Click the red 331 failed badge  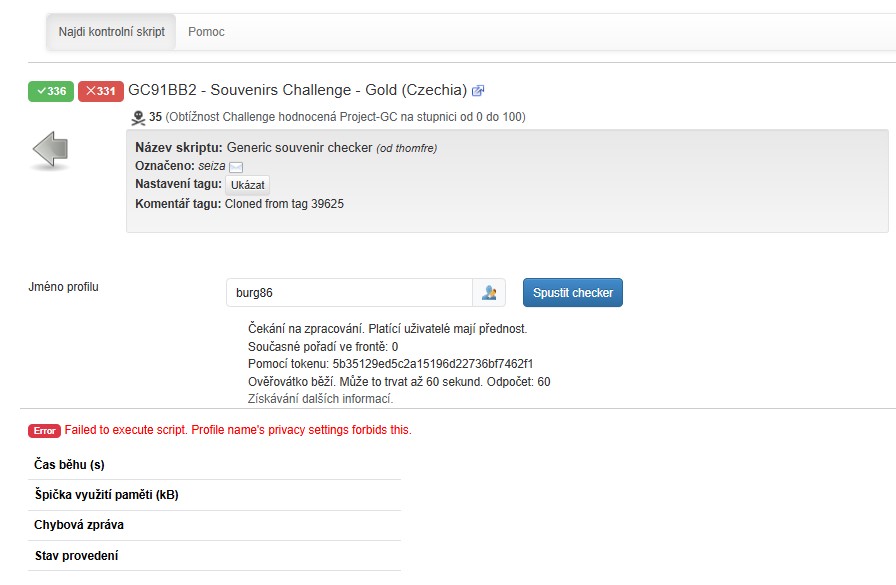pyautogui.click(x=100, y=91)
